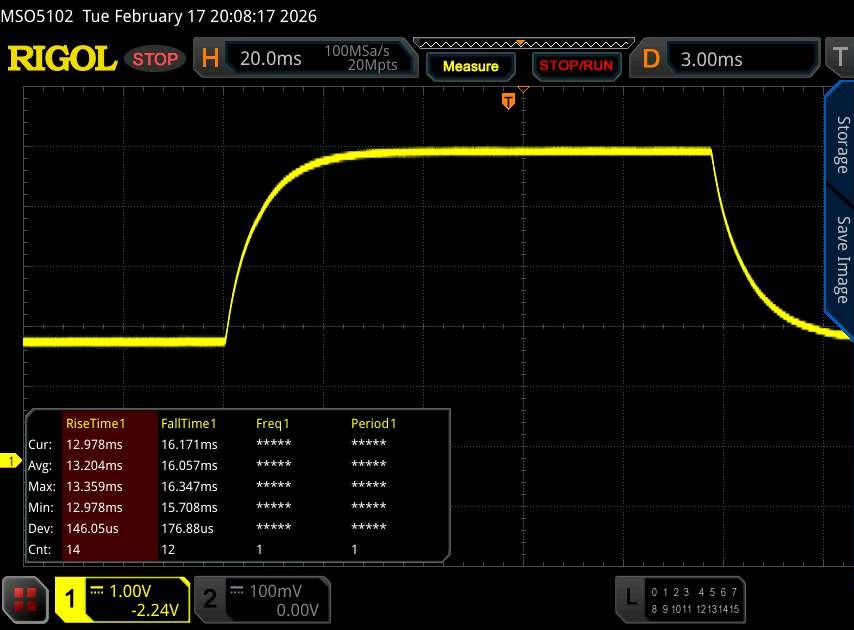Open the function navigation grid icon
This screenshot has height=630, width=854.
tap(27, 598)
